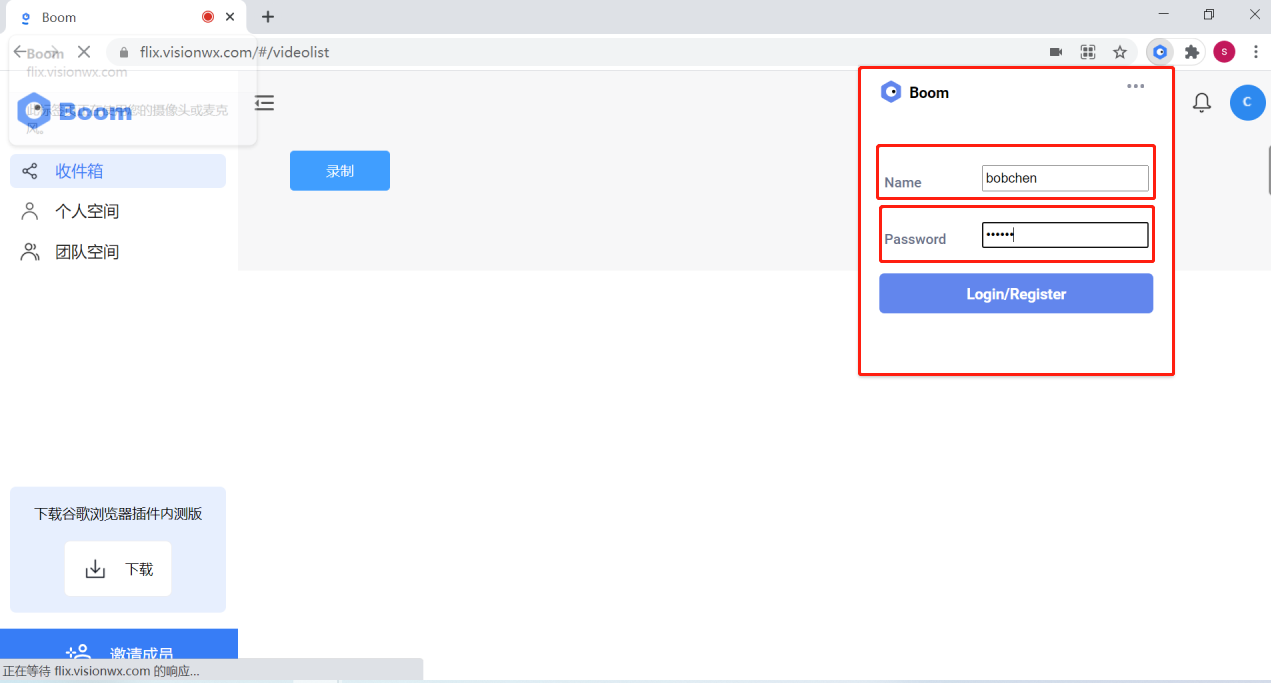Screen dimensions: 1271x683
Task: Click the user avatar C
Action: click(1247, 102)
